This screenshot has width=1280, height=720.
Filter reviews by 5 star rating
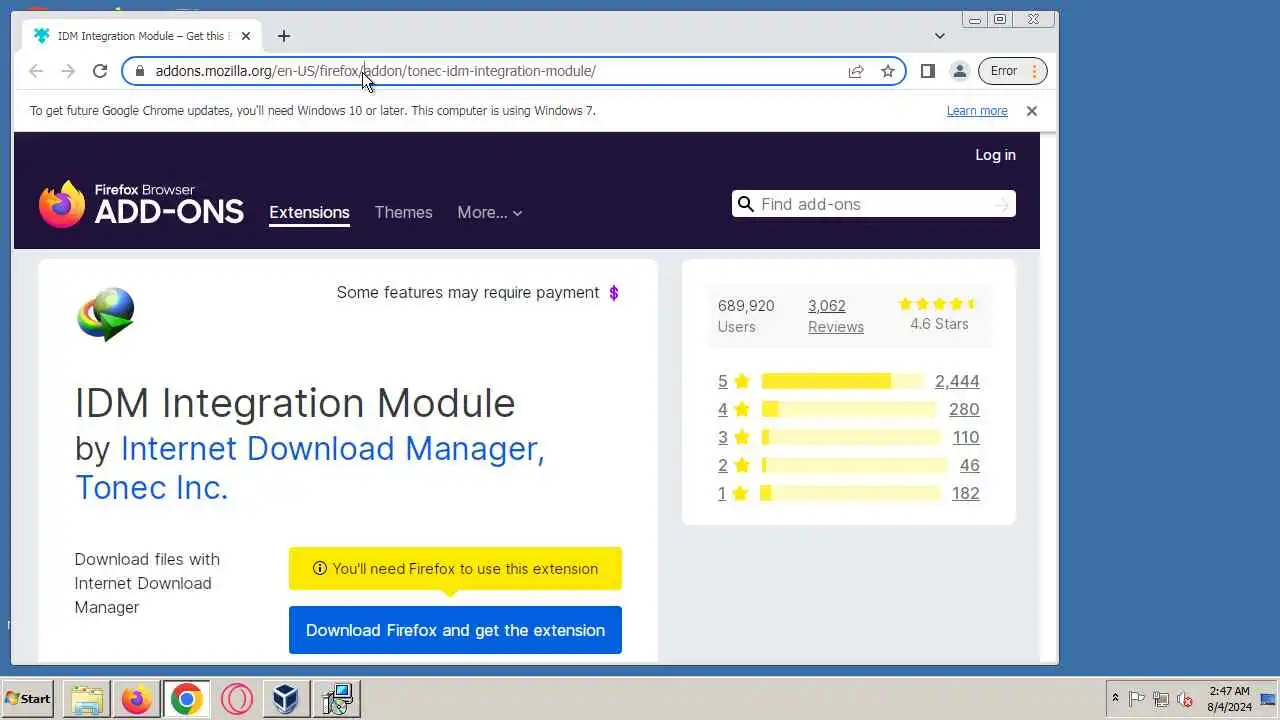[733, 381]
